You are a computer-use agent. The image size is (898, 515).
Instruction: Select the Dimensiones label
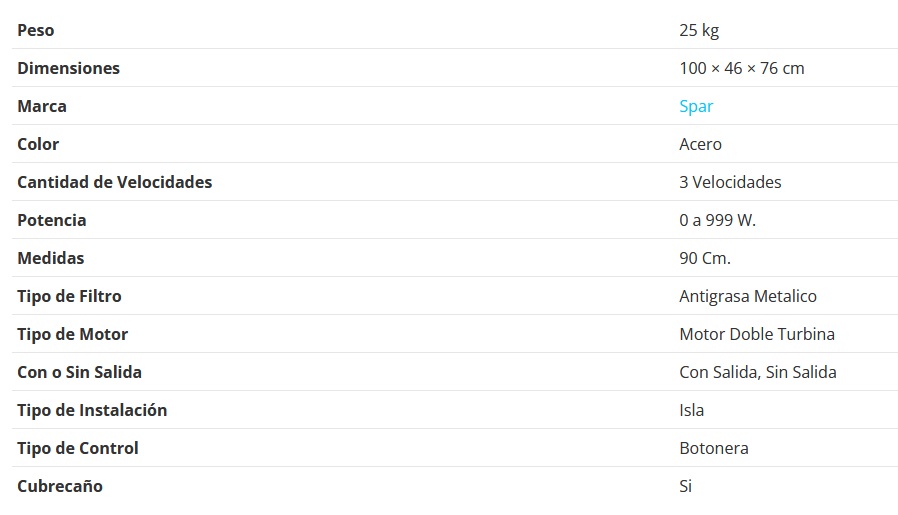[x=68, y=68]
